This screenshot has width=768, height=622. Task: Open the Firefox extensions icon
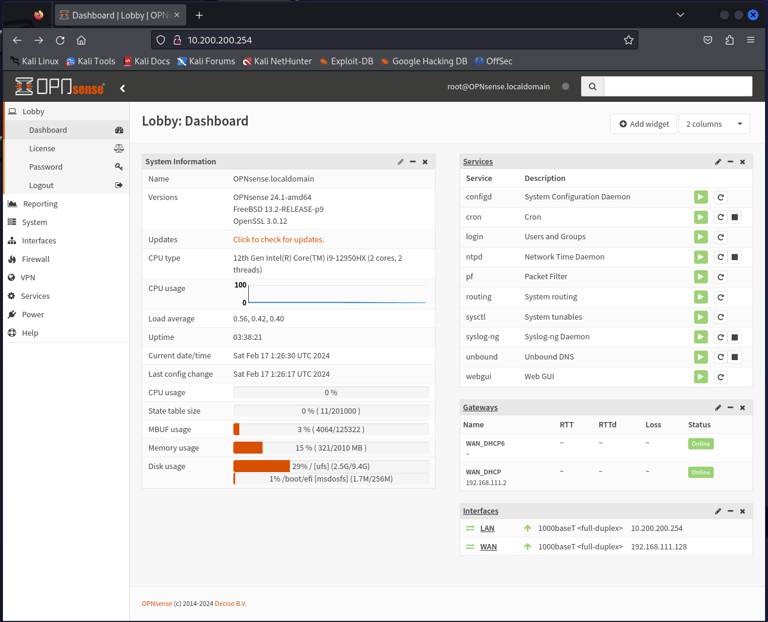point(729,40)
